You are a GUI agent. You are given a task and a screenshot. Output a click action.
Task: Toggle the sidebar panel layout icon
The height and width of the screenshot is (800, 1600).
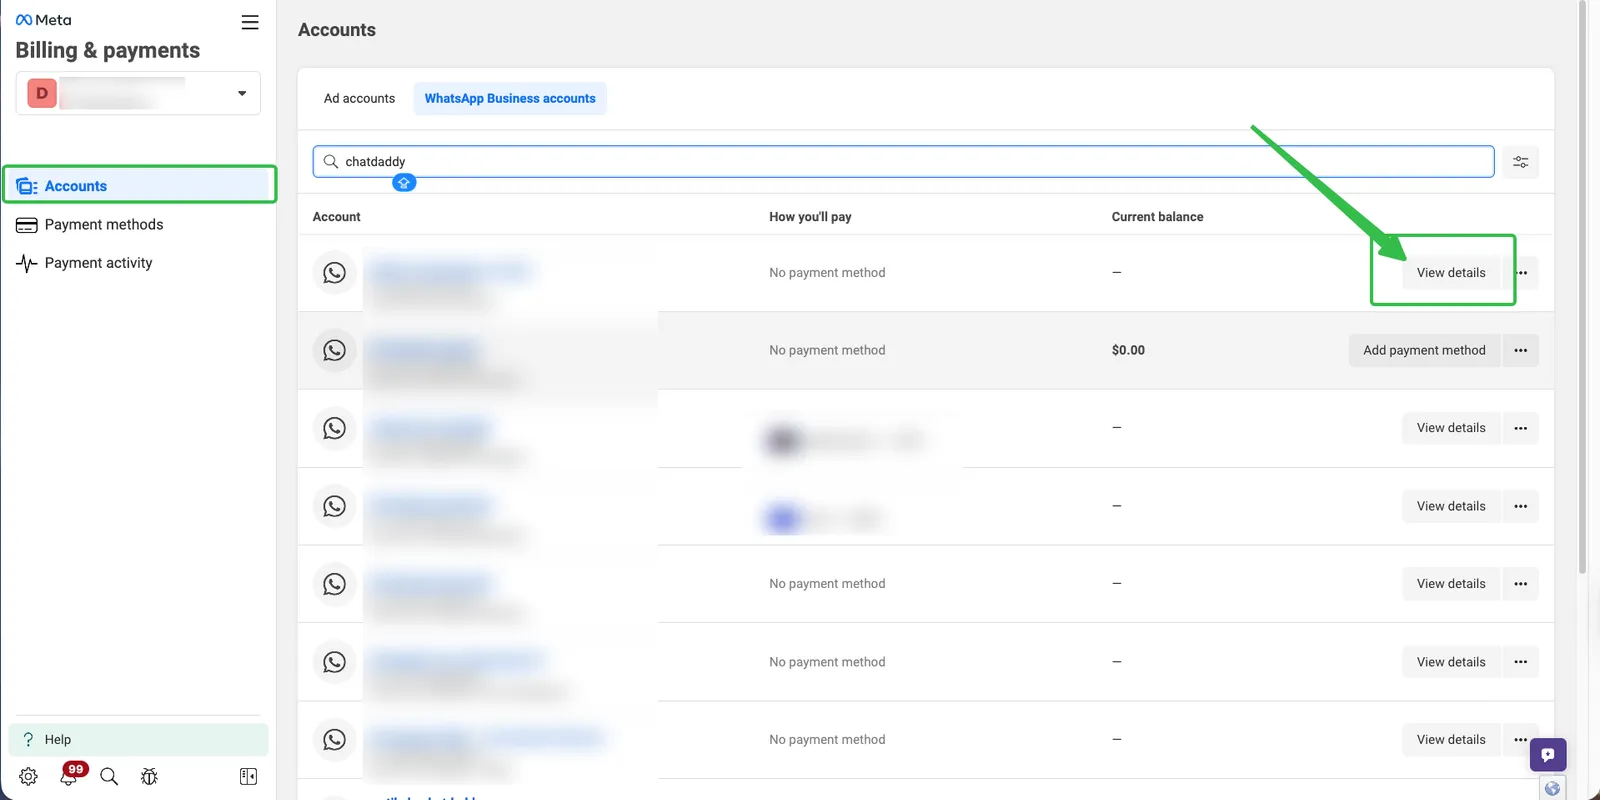(249, 777)
